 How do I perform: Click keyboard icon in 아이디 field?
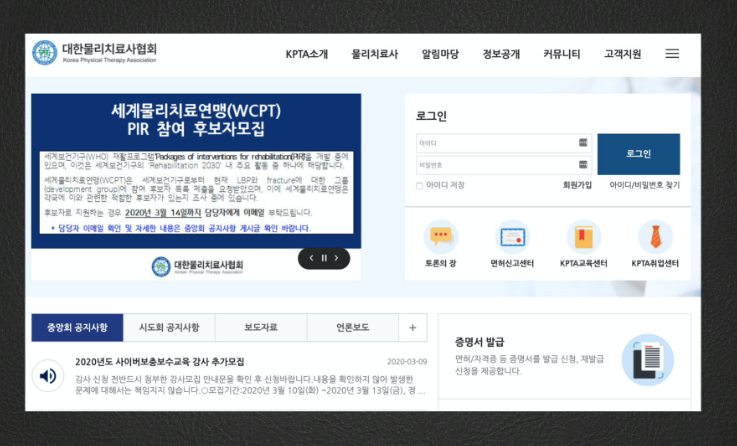click(583, 142)
